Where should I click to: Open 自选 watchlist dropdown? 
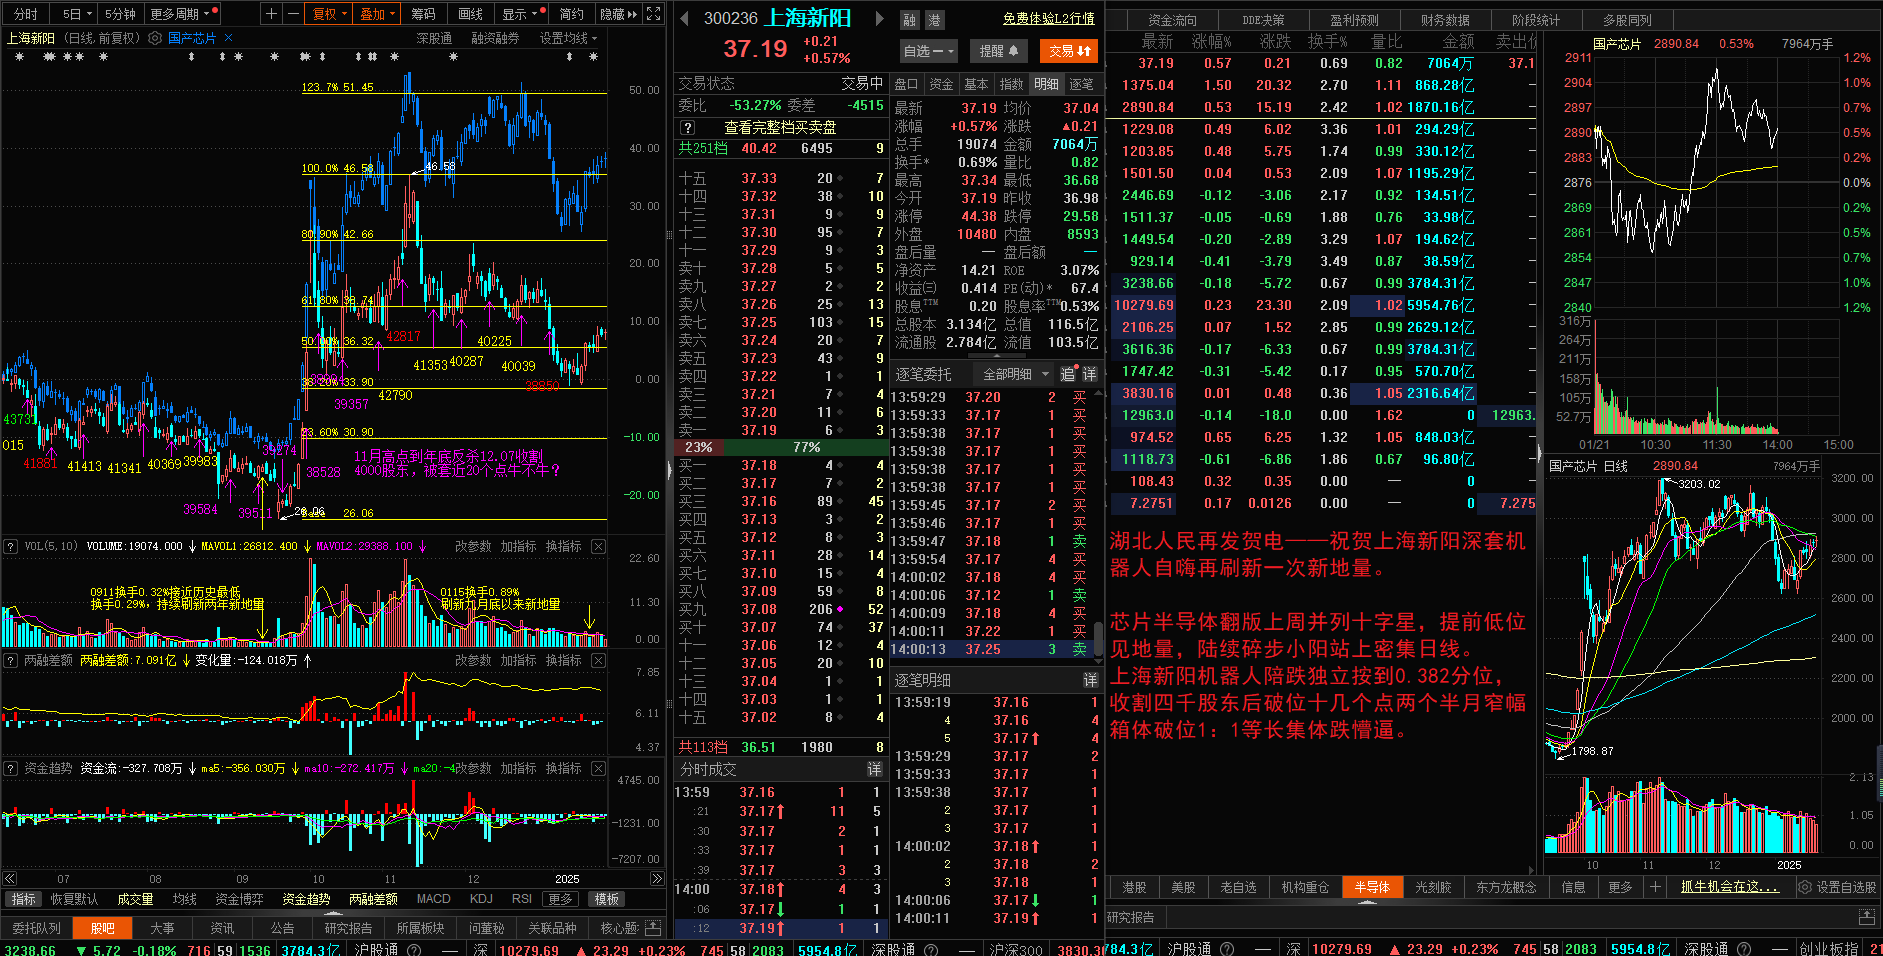click(x=929, y=51)
